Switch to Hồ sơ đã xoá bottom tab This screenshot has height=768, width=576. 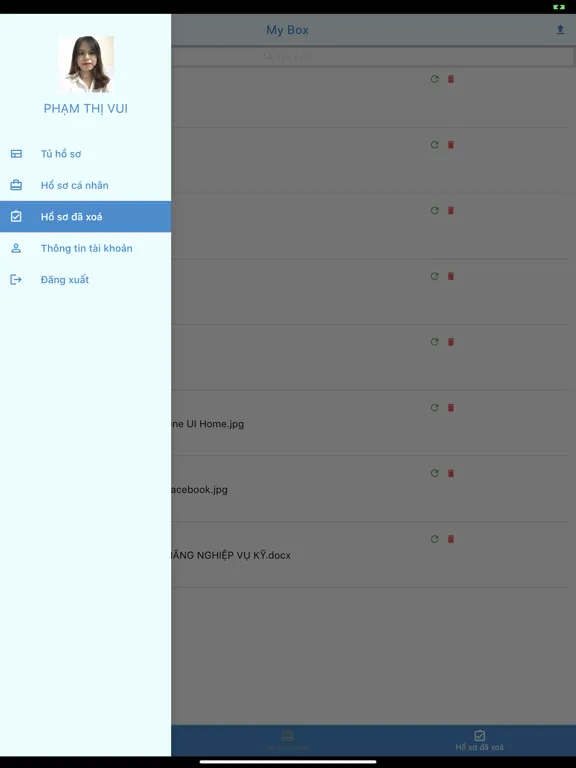(480, 740)
